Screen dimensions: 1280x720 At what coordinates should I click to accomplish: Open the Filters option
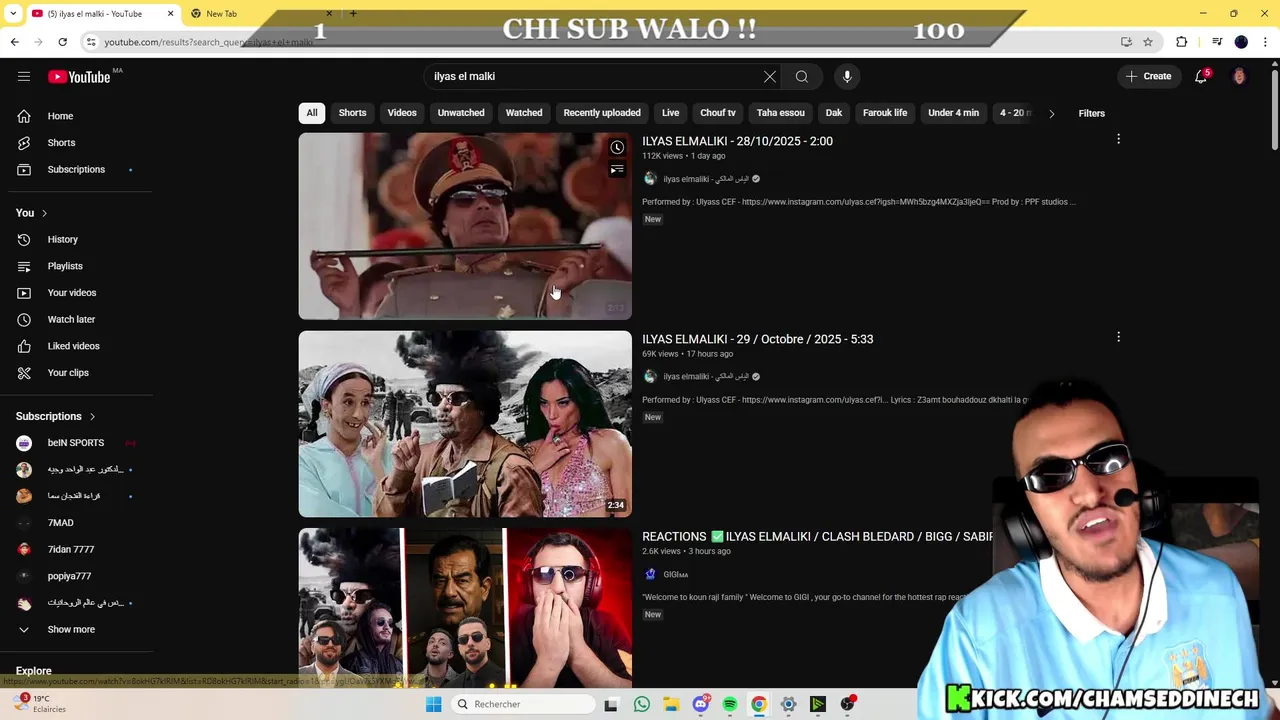coord(1091,113)
